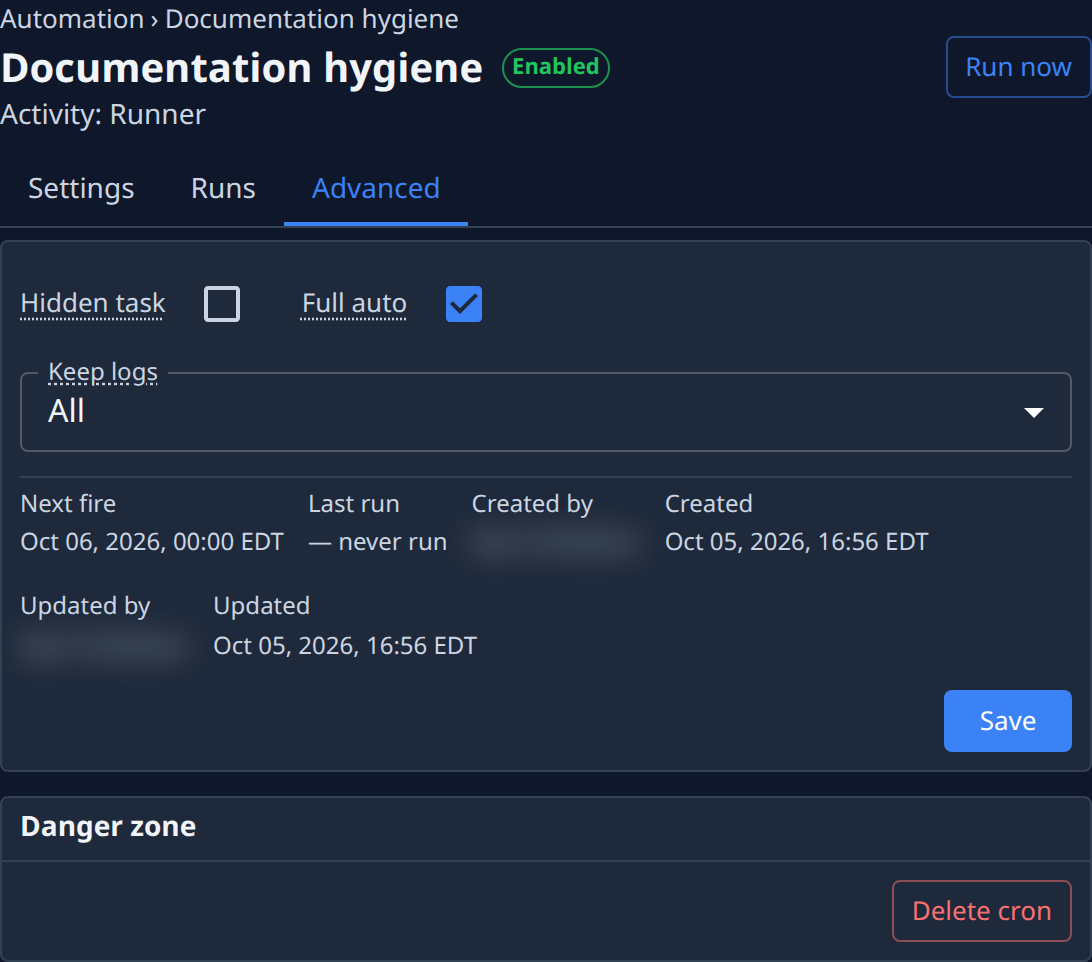The image size is (1092, 962).
Task: Click the Created by field label
Action: tap(532, 504)
